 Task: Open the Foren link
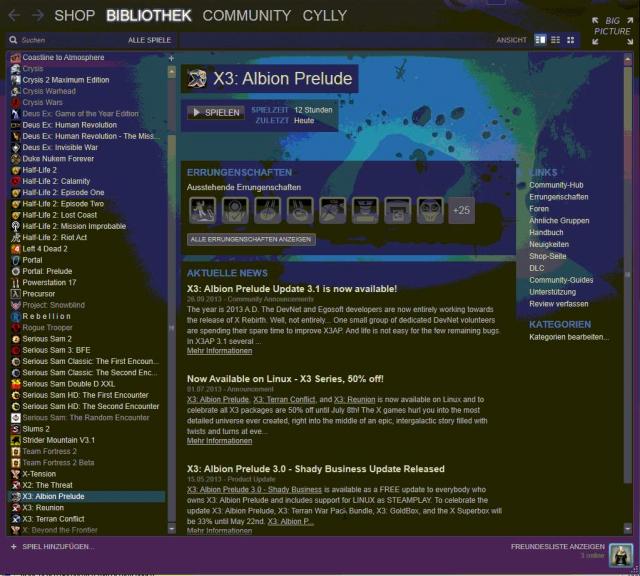point(539,209)
